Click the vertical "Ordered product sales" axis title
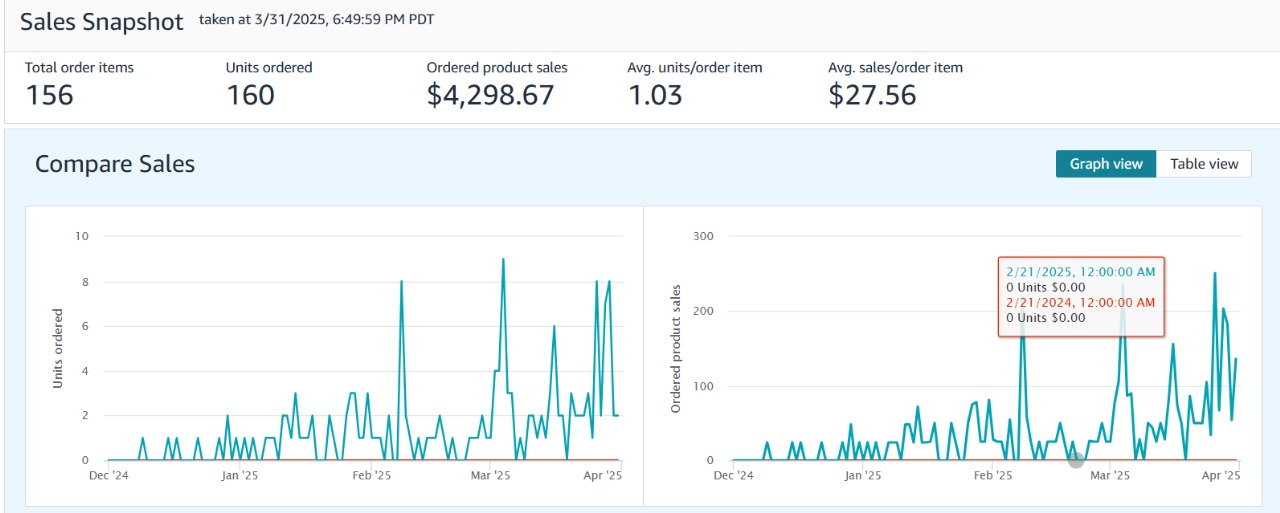1280x513 pixels. pyautogui.click(x=676, y=348)
